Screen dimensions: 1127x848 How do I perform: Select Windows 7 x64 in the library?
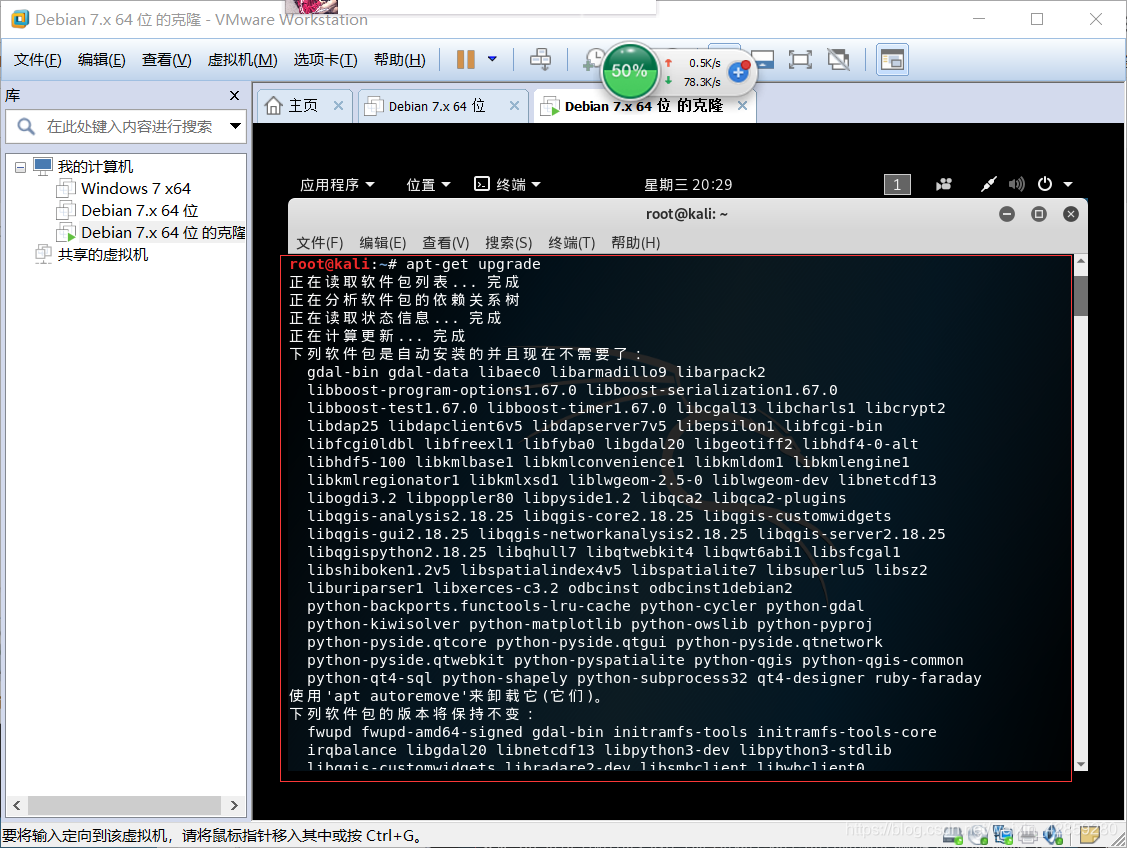(135, 189)
